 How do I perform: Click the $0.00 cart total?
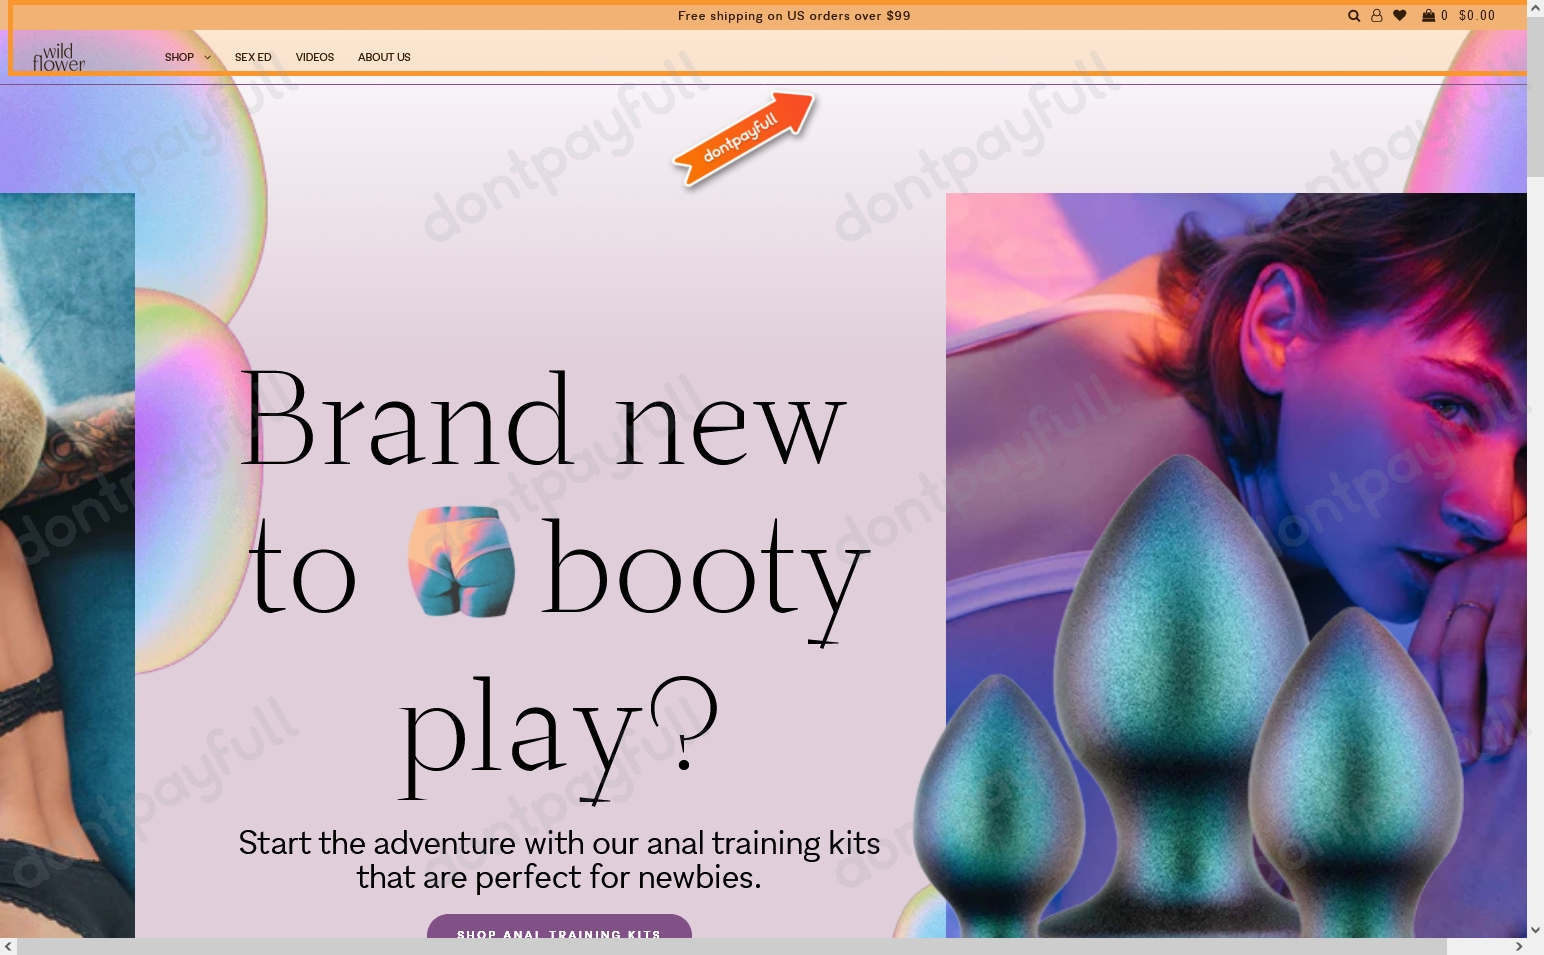coord(1477,16)
